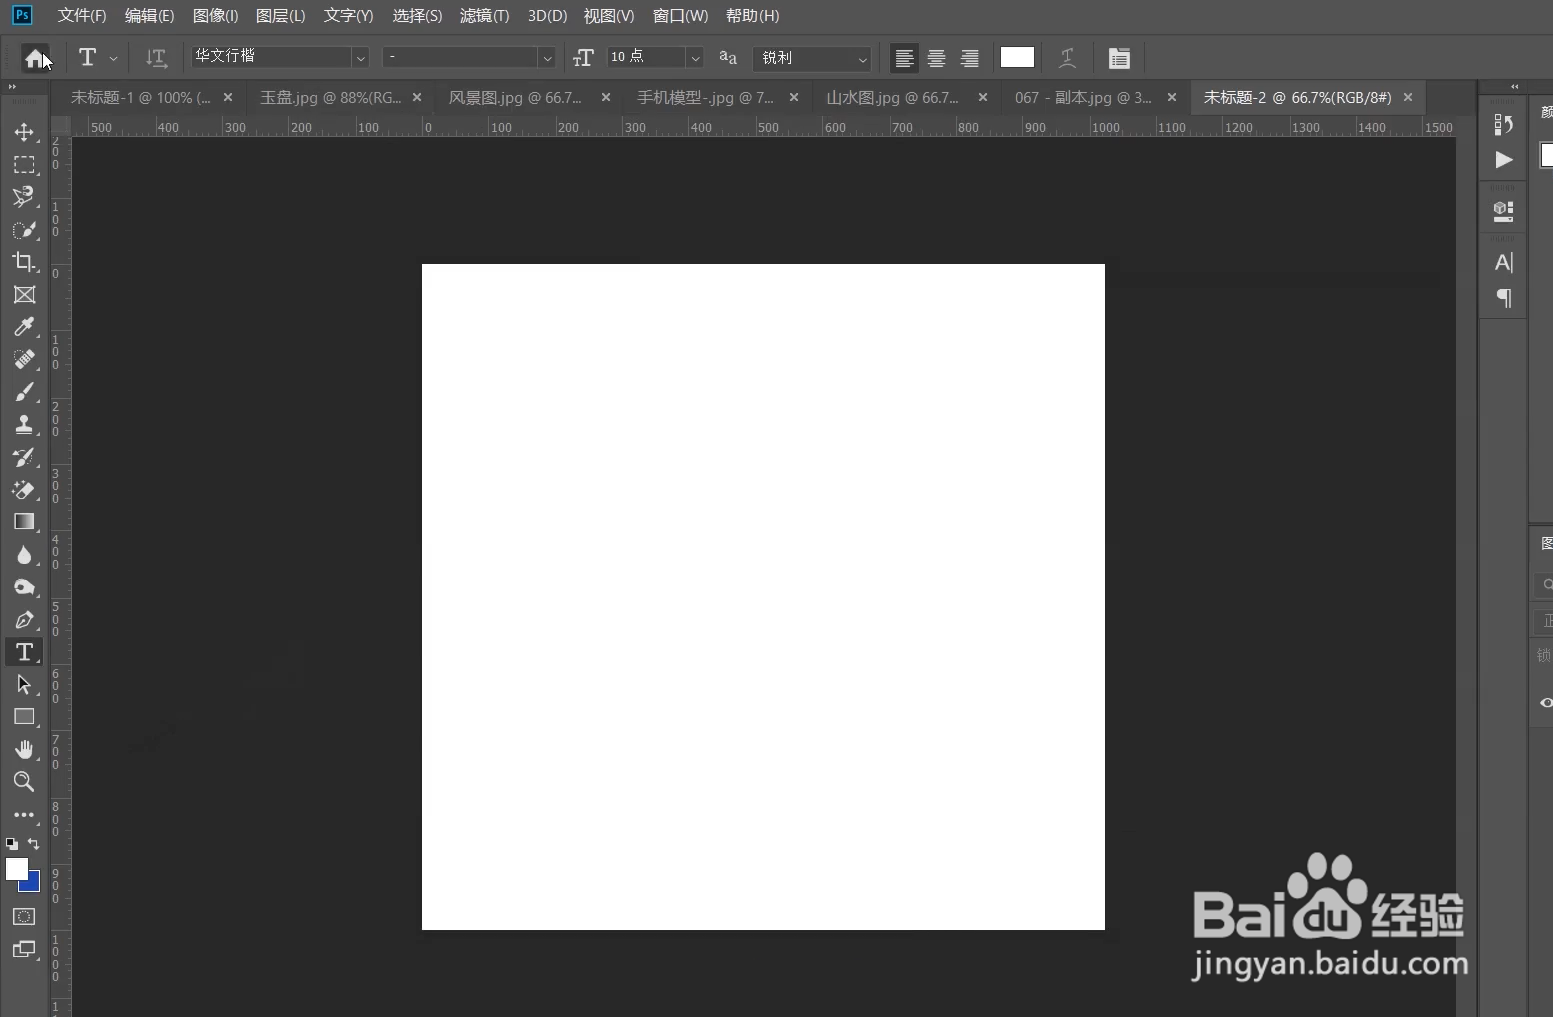Viewport: 1553px width, 1017px height.
Task: Switch to the 玉盘.jpg tab
Action: tap(330, 98)
